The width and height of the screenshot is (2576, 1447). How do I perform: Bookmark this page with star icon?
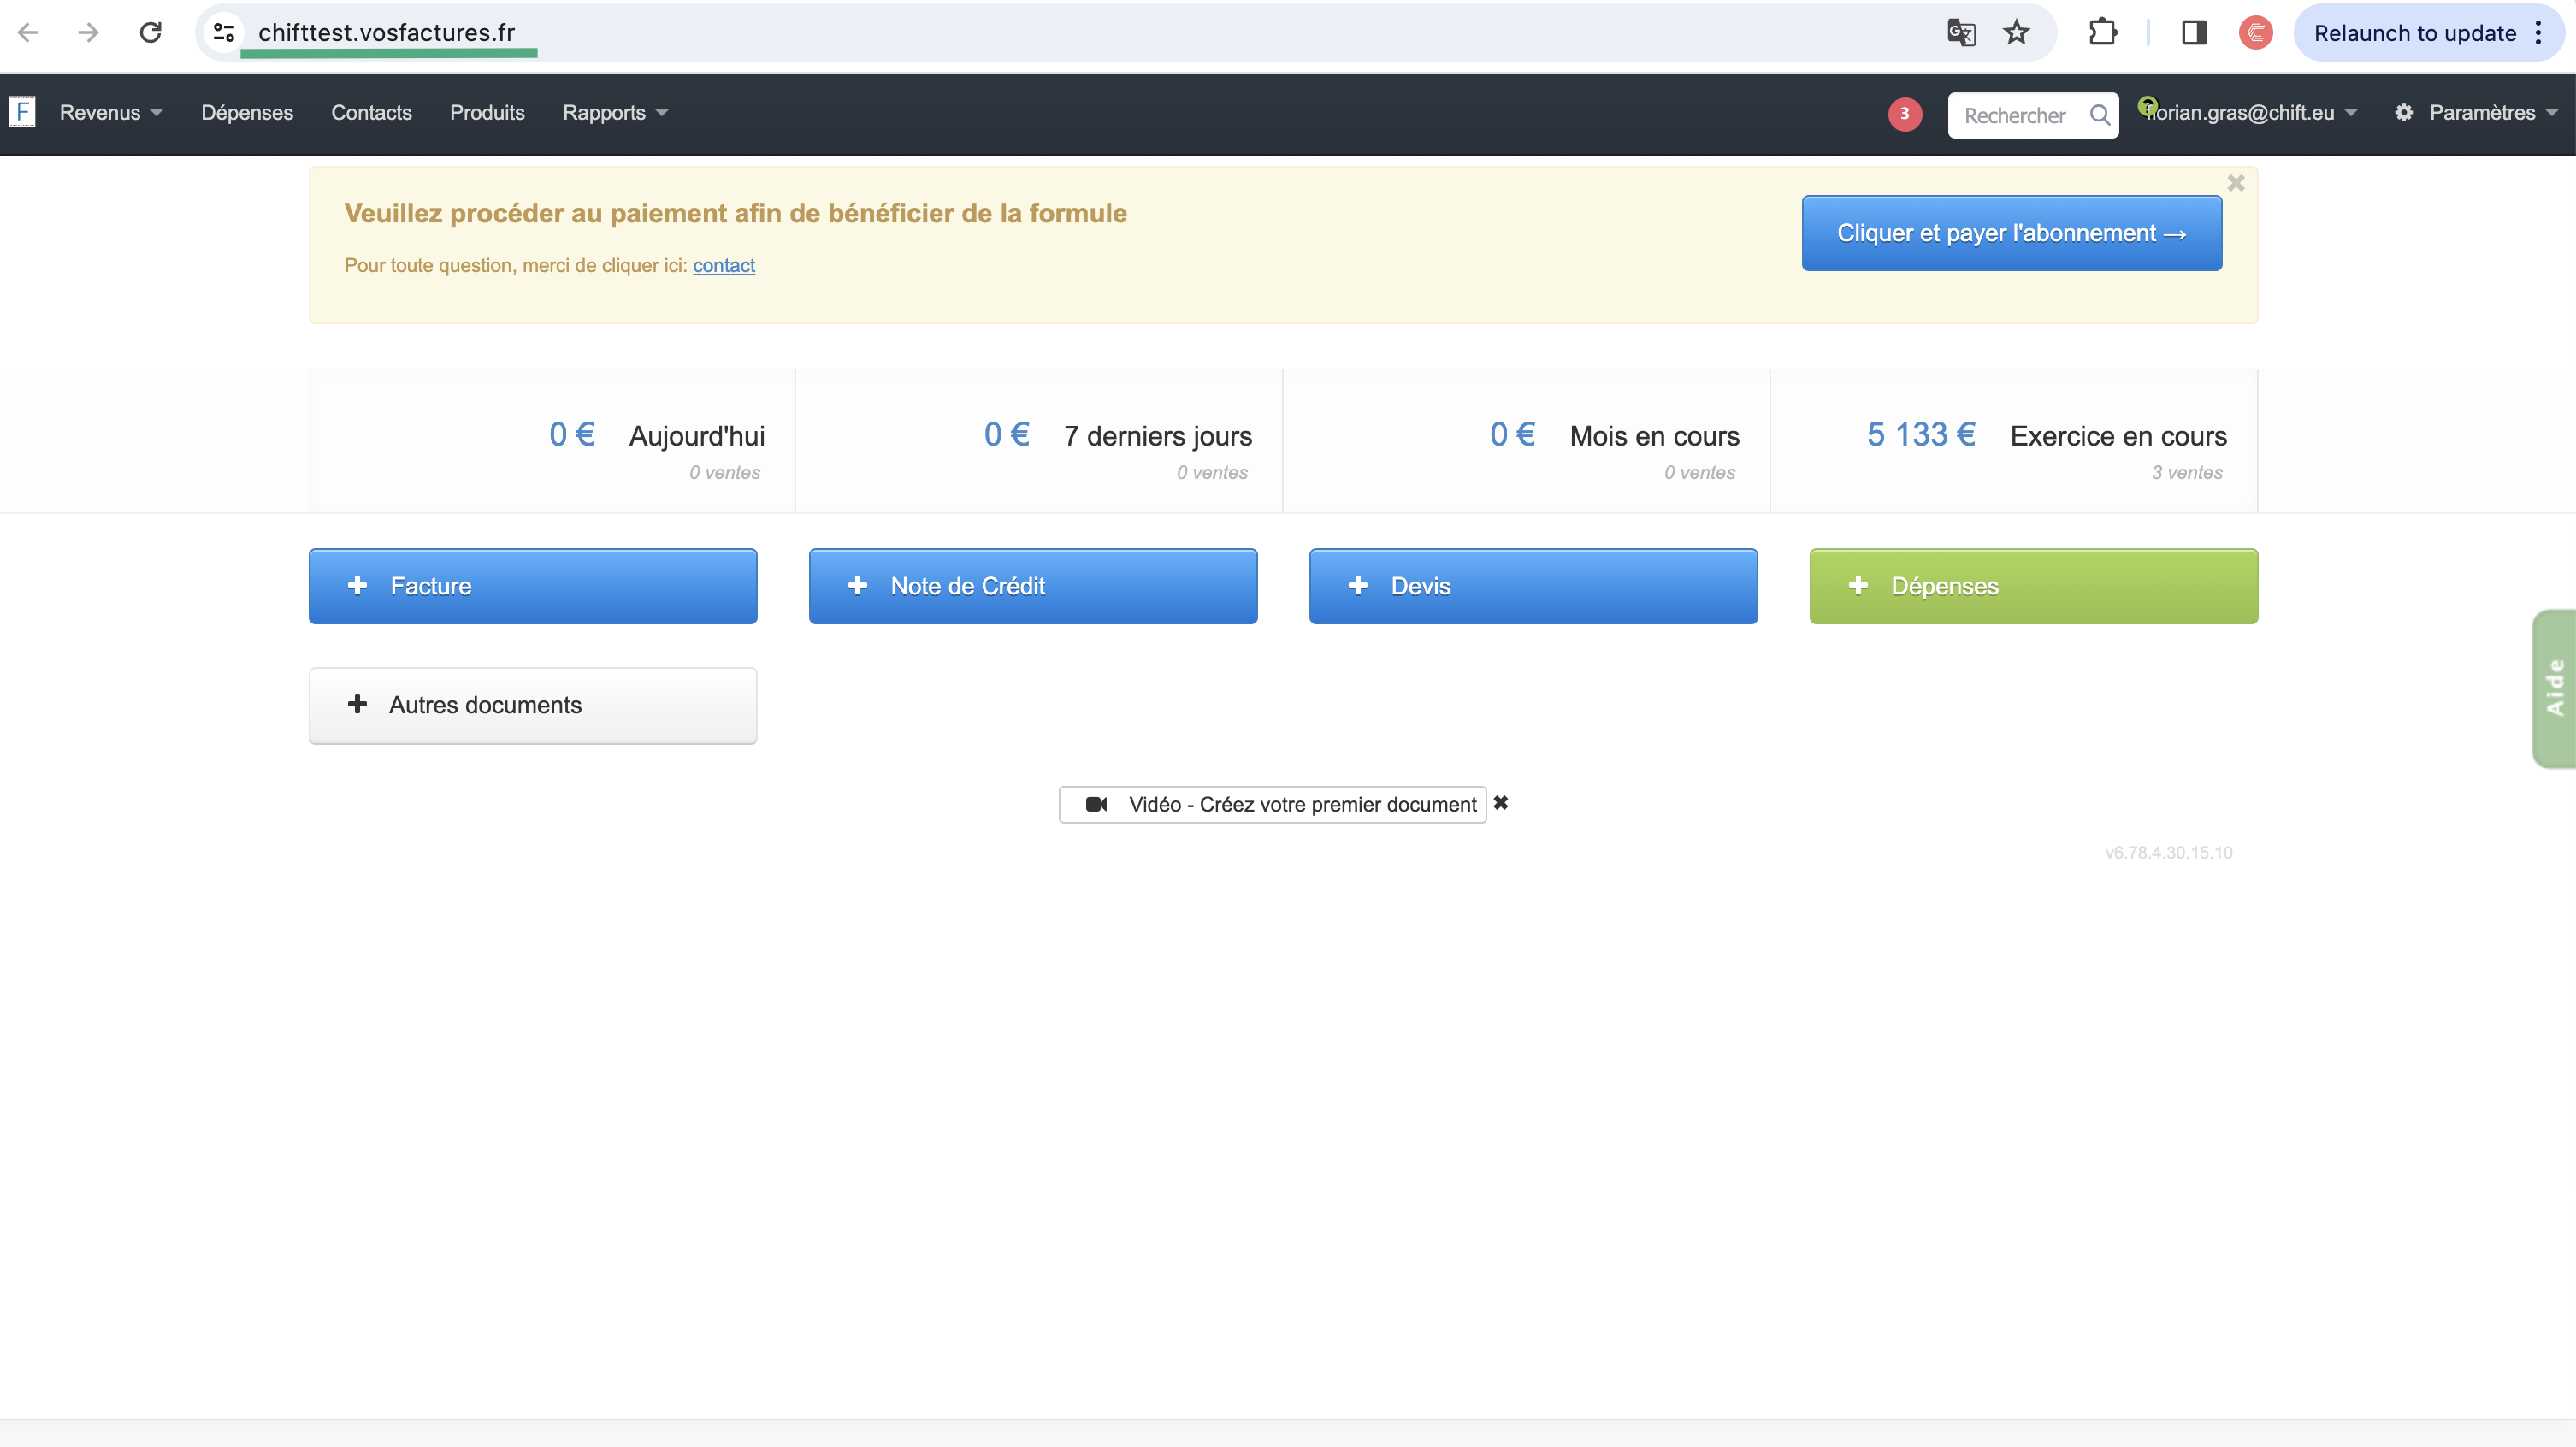point(2016,33)
